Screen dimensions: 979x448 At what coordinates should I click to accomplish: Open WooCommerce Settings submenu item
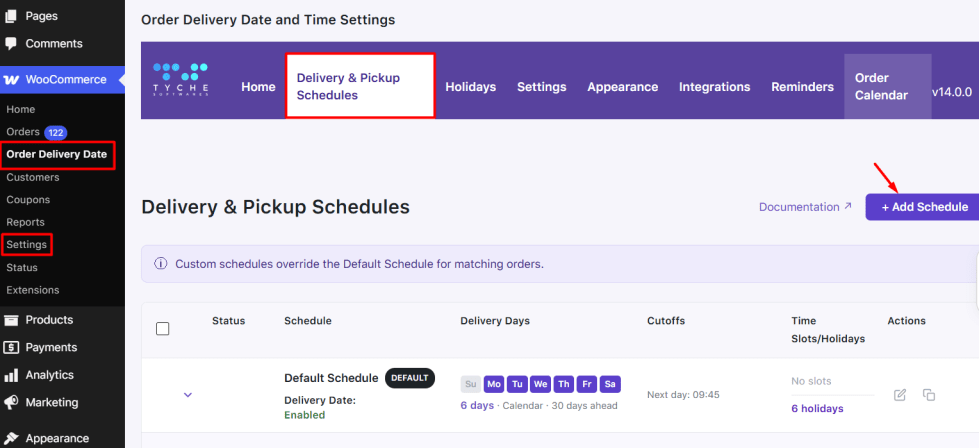[x=27, y=245]
